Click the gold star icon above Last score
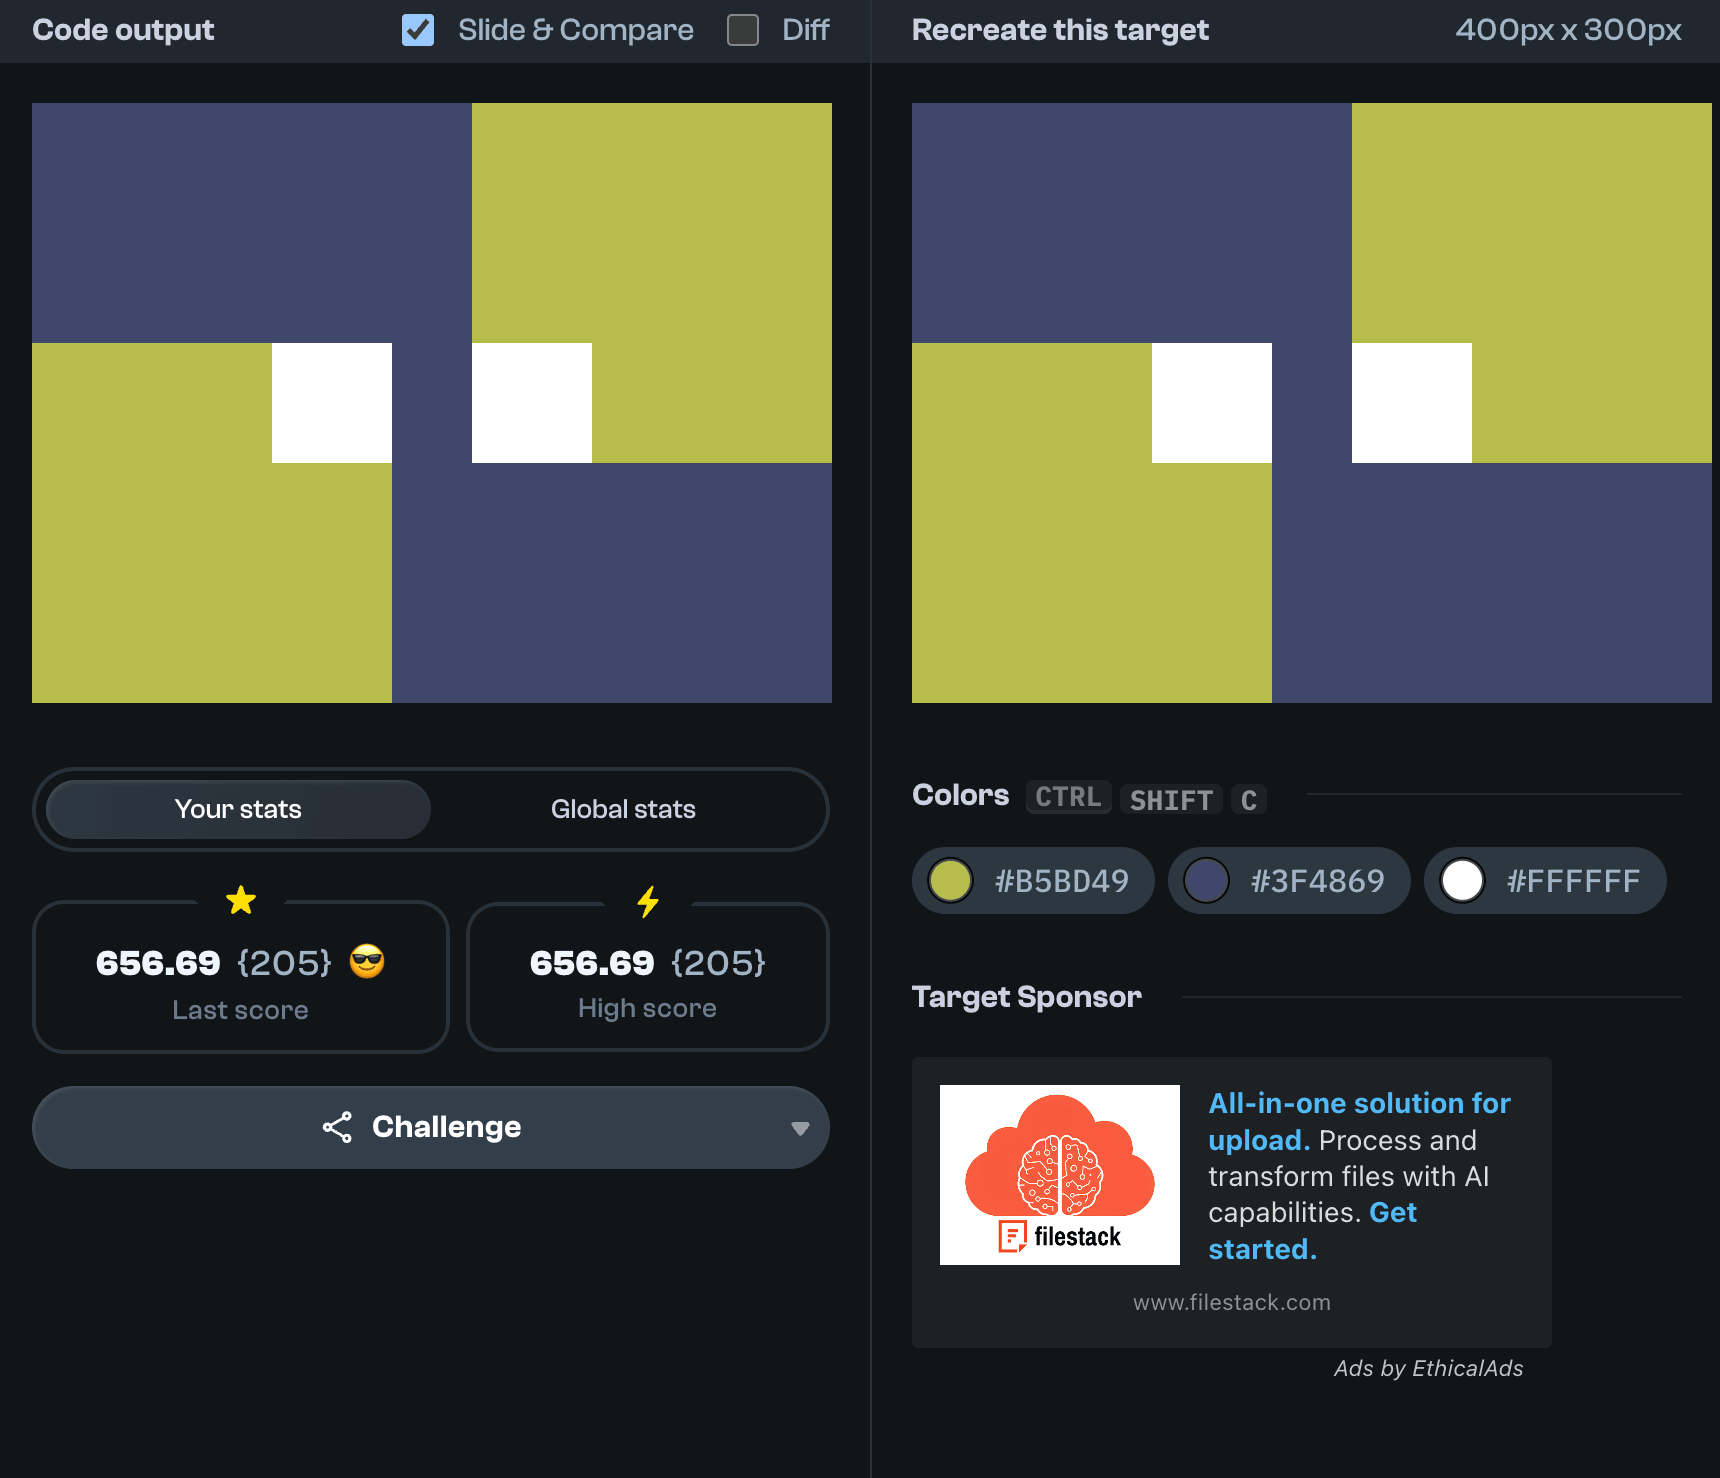This screenshot has height=1478, width=1720. [241, 901]
